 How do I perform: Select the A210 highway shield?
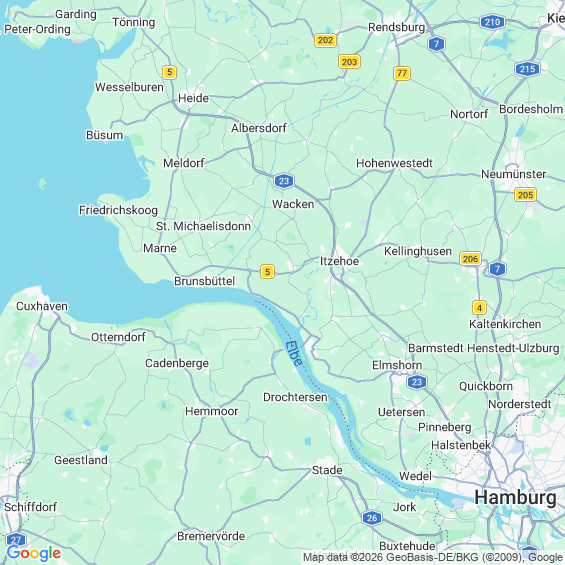492,22
